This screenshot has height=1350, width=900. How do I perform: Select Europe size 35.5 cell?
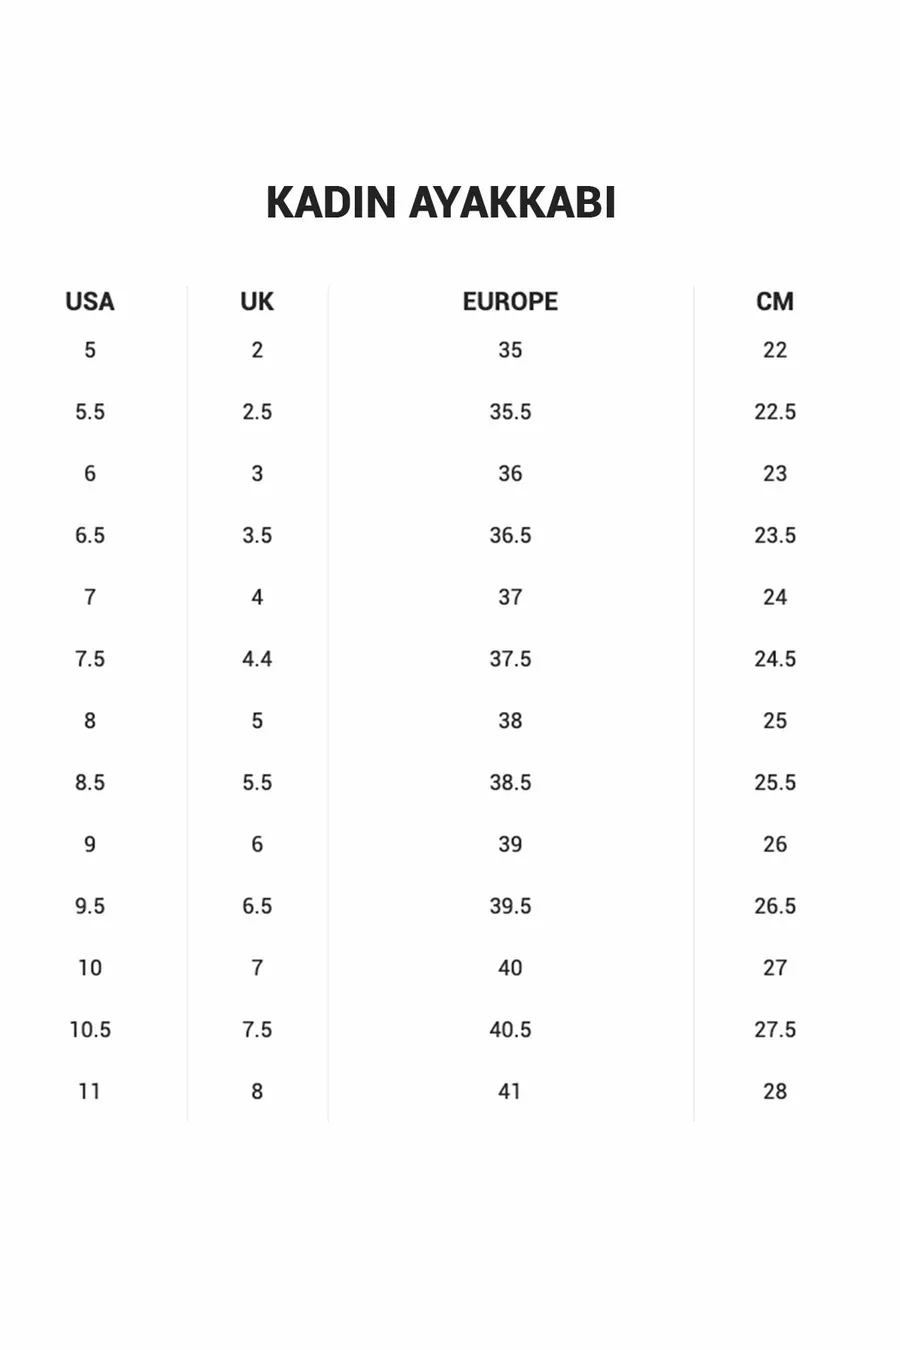click(510, 412)
